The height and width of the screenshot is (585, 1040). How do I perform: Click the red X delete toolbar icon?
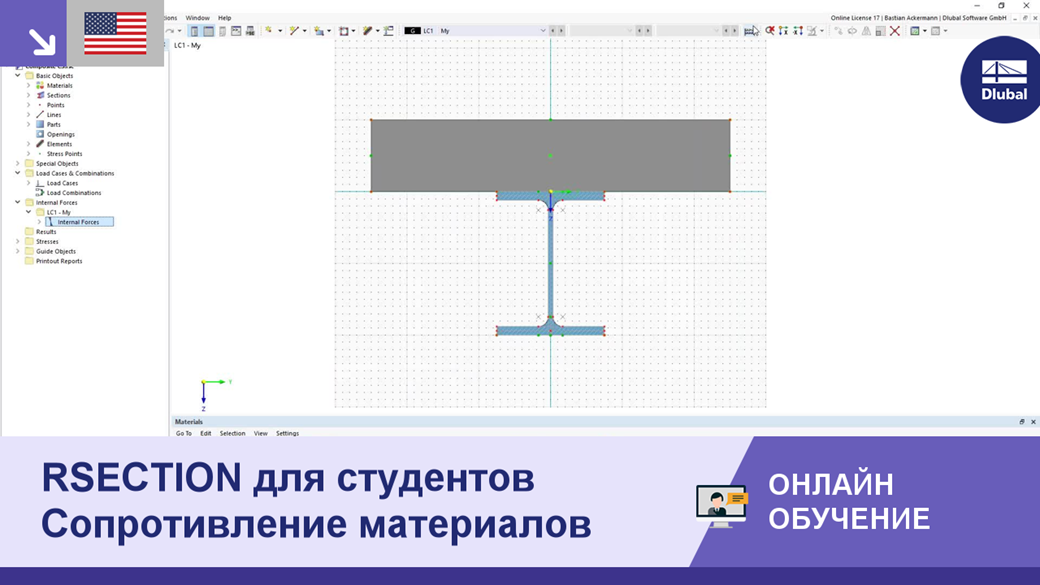(895, 31)
